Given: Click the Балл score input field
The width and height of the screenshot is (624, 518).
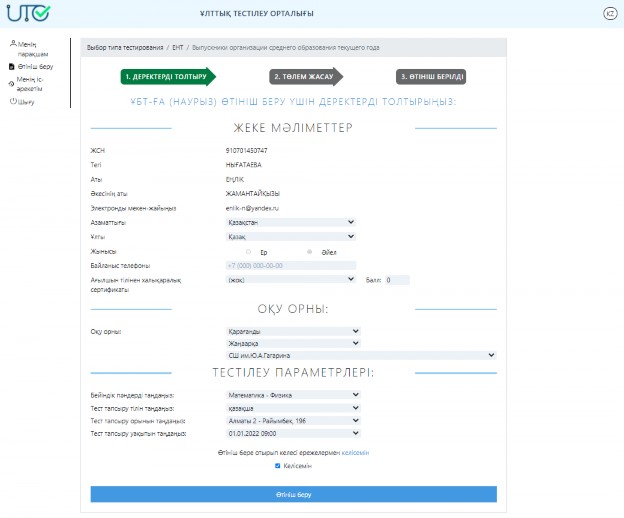Looking at the screenshot, I should pos(396,280).
